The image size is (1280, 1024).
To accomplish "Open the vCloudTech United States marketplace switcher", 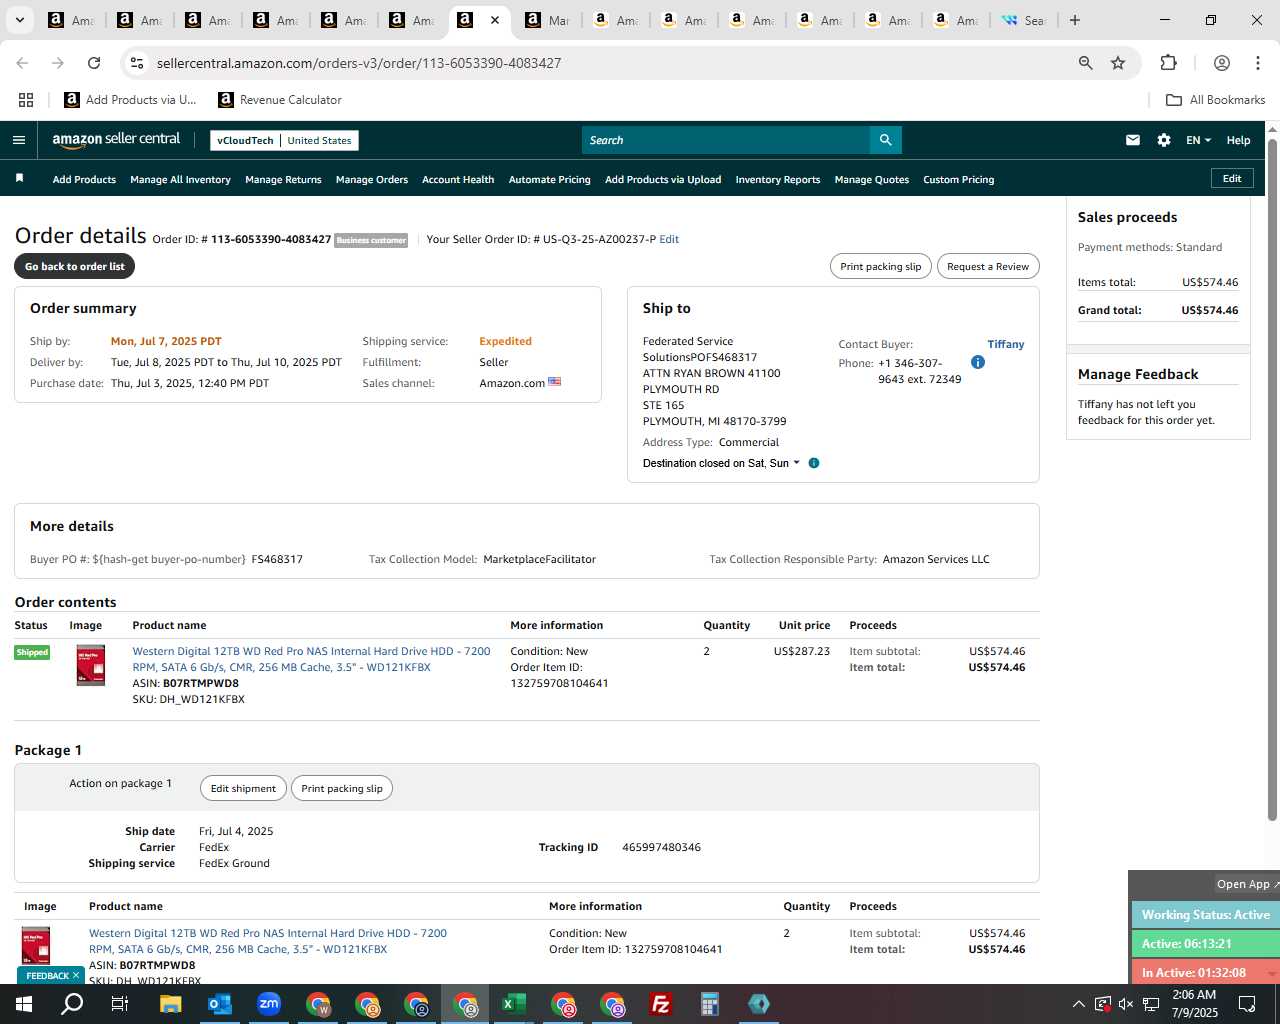I will point(284,140).
